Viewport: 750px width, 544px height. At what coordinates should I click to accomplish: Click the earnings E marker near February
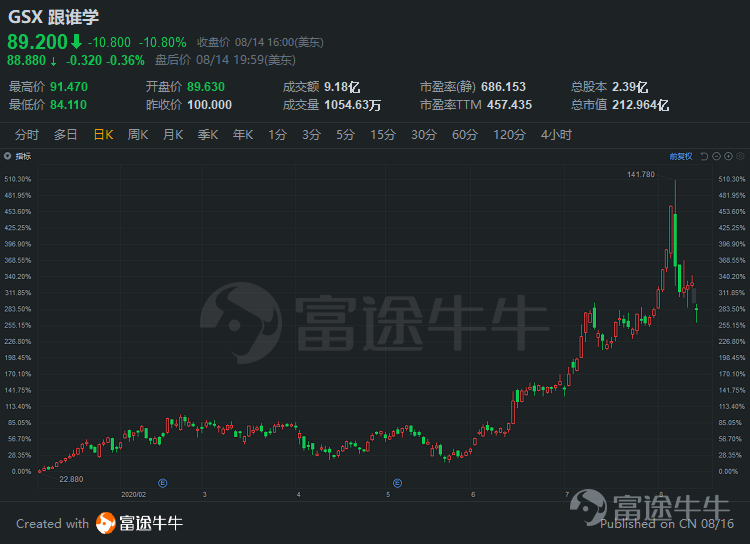point(163,483)
